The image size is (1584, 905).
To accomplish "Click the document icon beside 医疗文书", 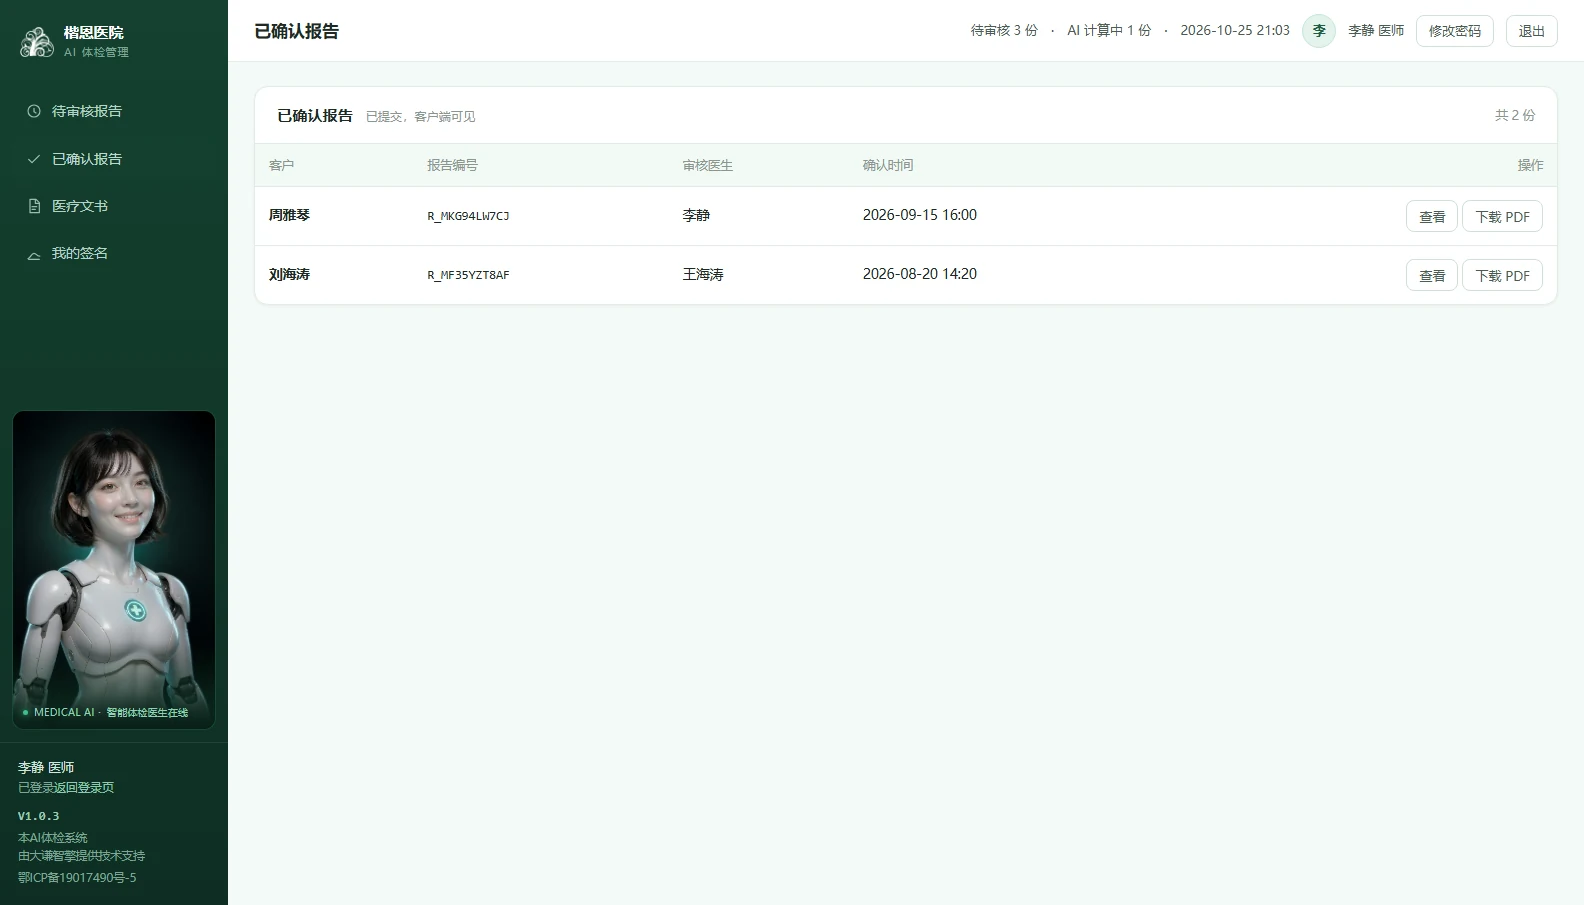I will pos(34,206).
